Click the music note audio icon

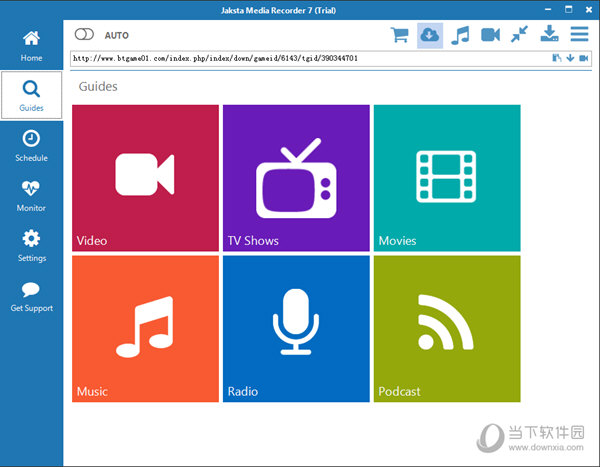coord(460,35)
